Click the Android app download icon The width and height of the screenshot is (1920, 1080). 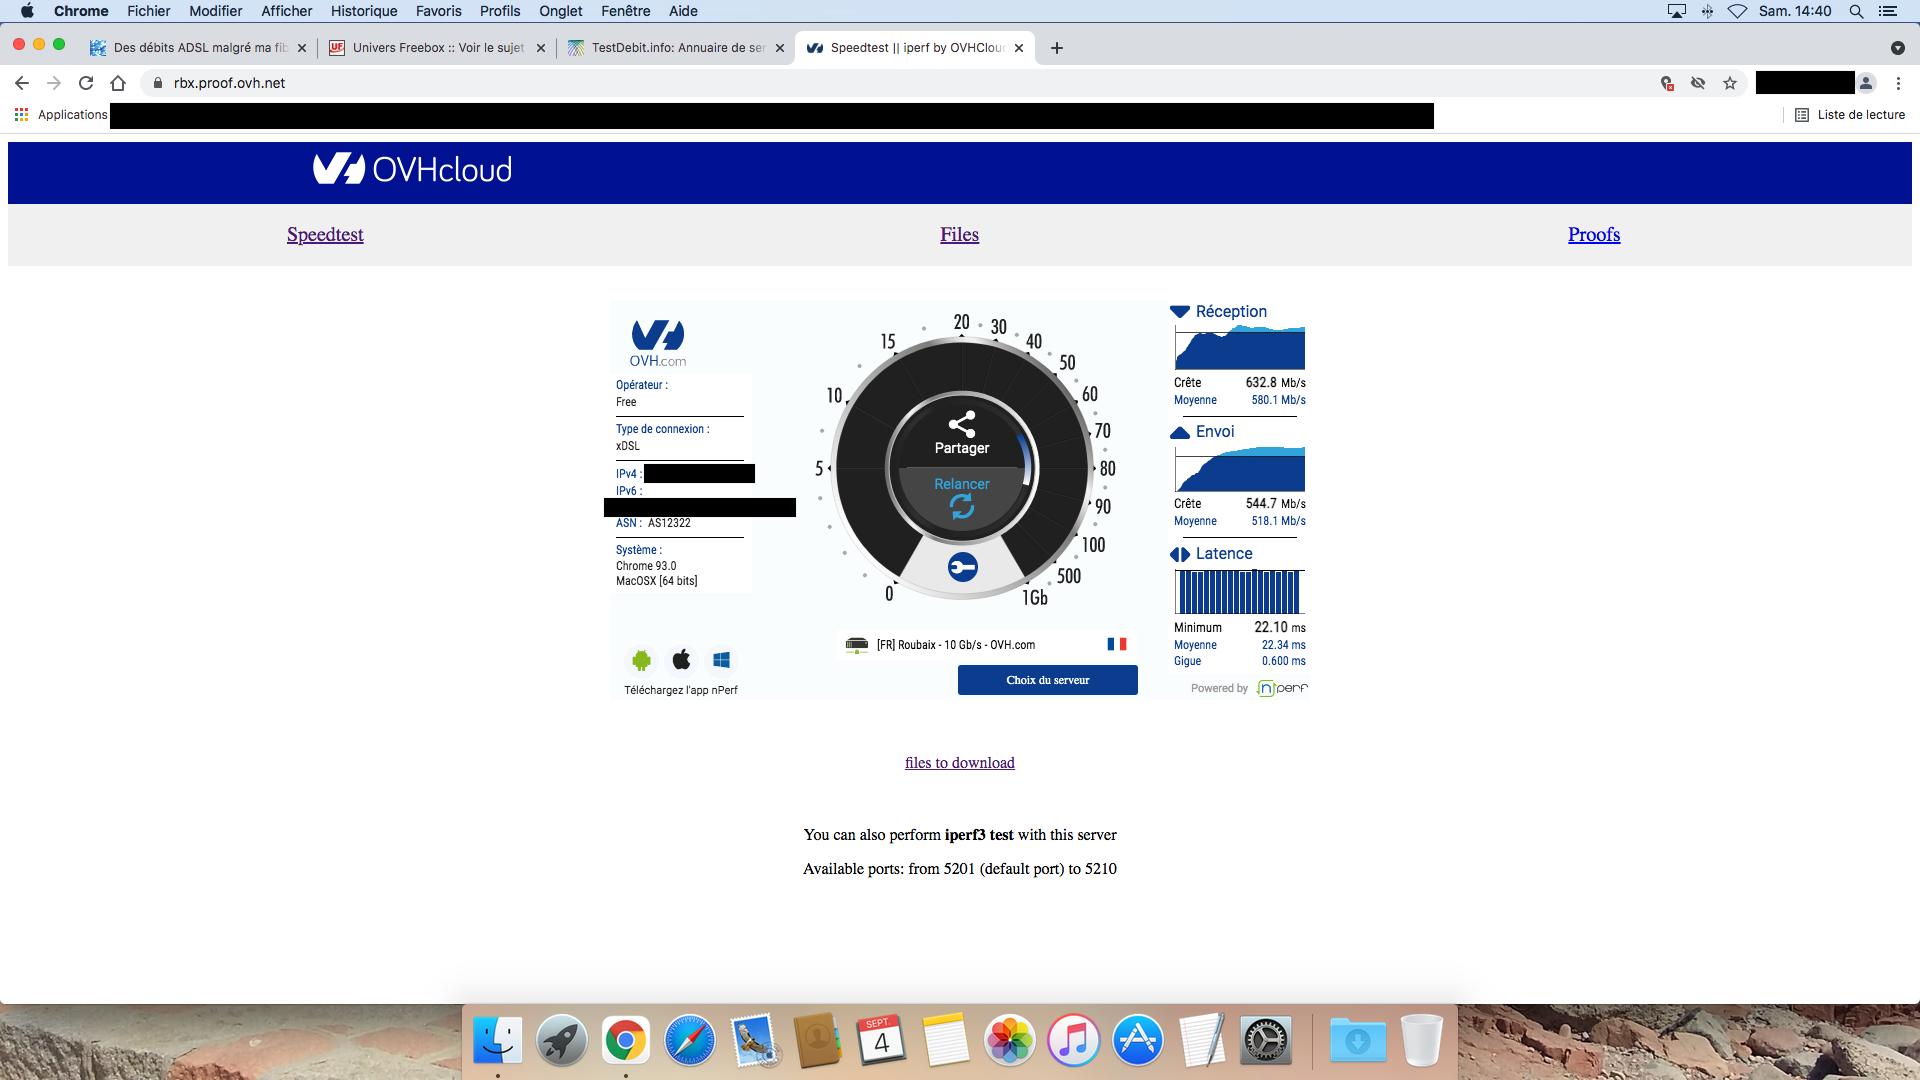tap(641, 660)
